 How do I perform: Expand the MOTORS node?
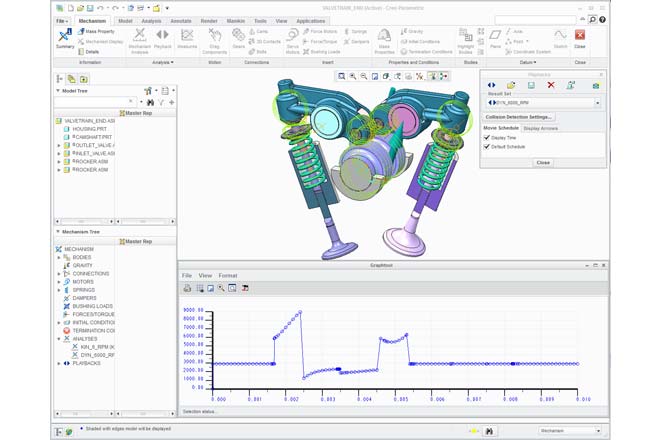[x=59, y=282]
